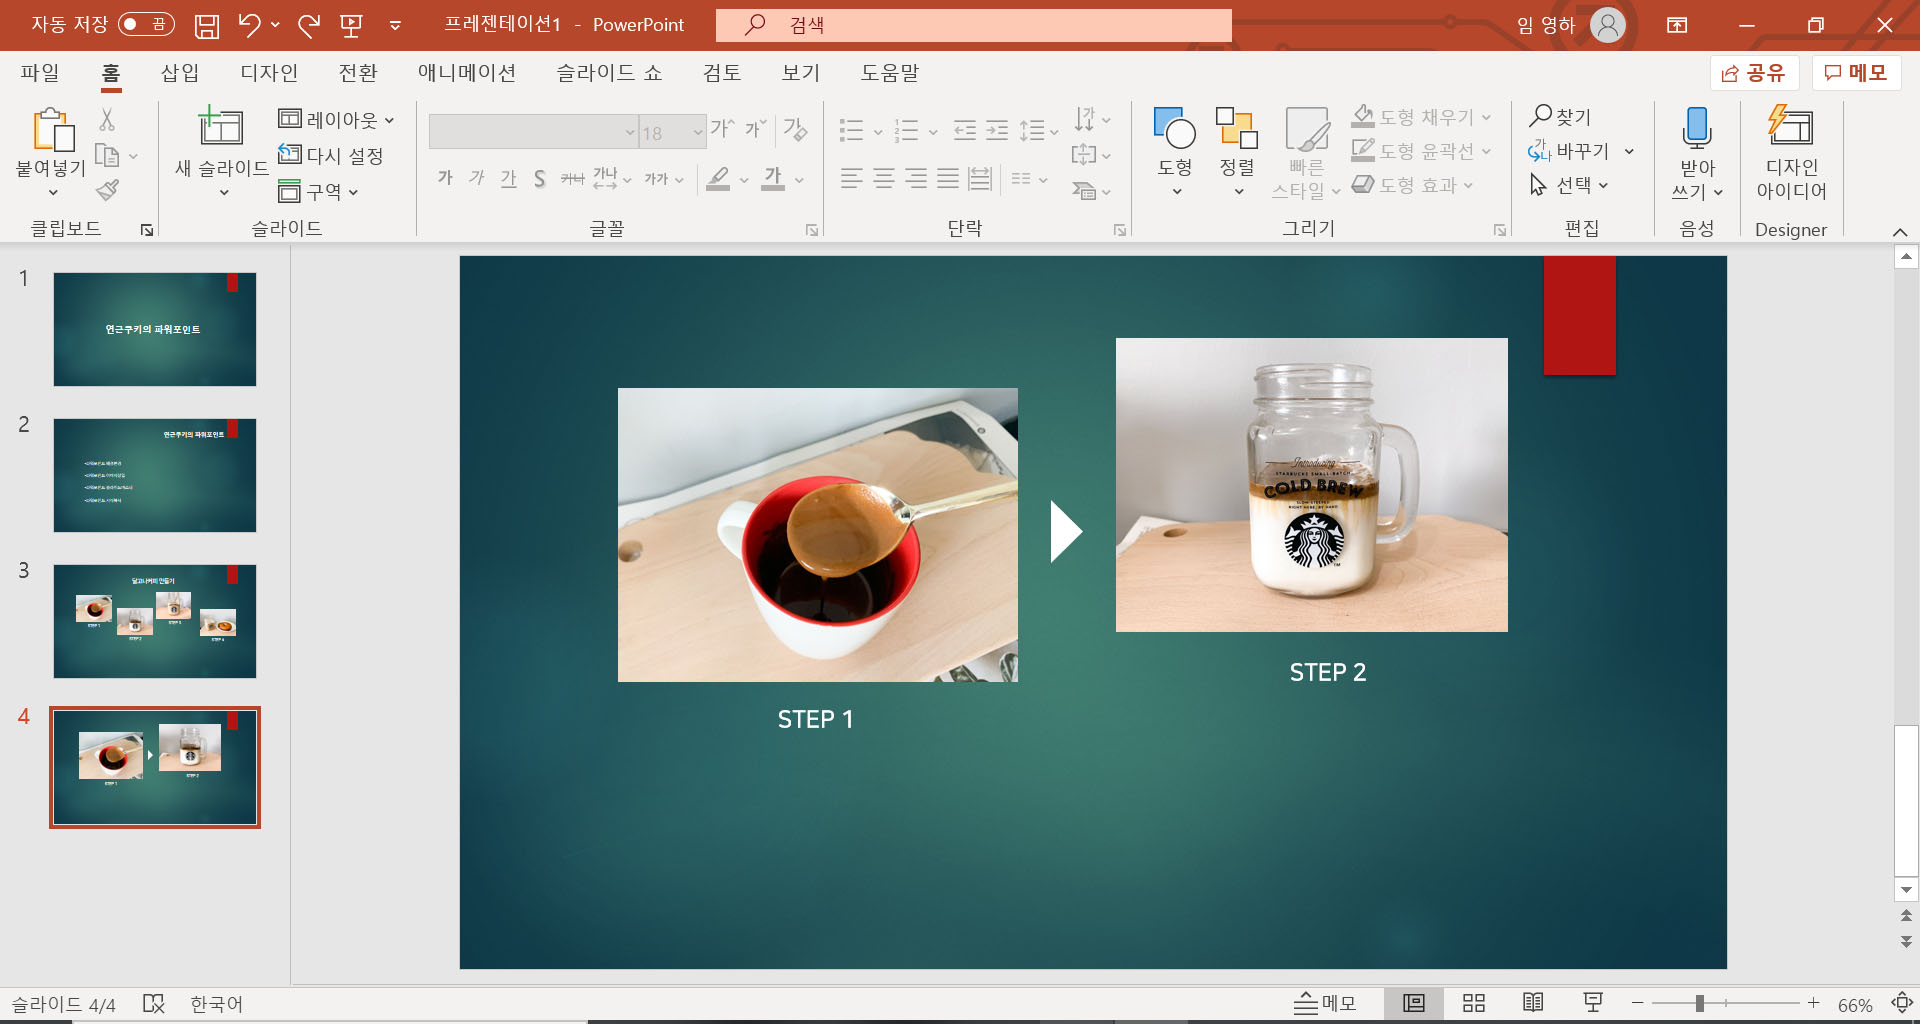Click the Format Painter brush icon
This screenshot has width=1920, height=1024.
(x=108, y=190)
